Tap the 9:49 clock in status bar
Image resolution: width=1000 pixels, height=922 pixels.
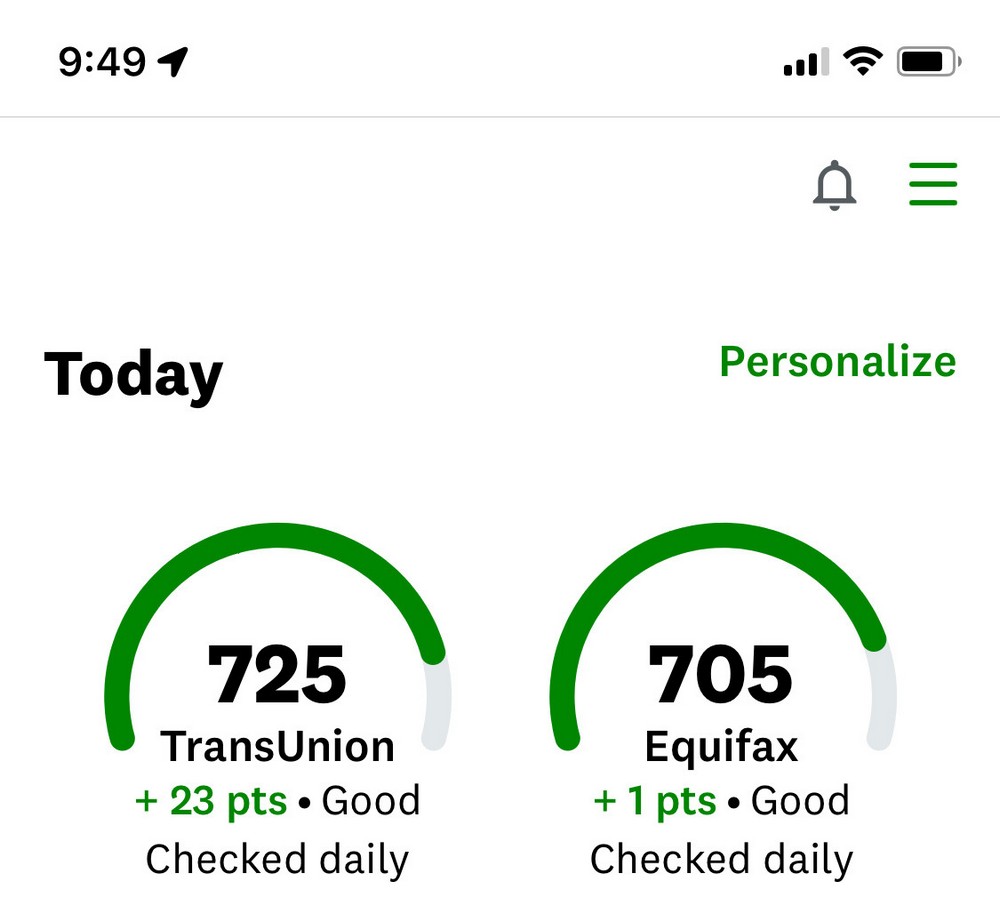tap(102, 63)
